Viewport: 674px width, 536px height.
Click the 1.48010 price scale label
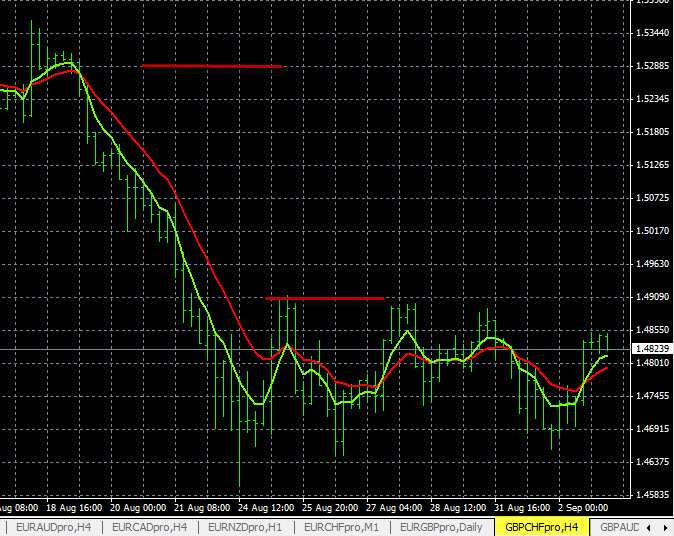tap(653, 363)
